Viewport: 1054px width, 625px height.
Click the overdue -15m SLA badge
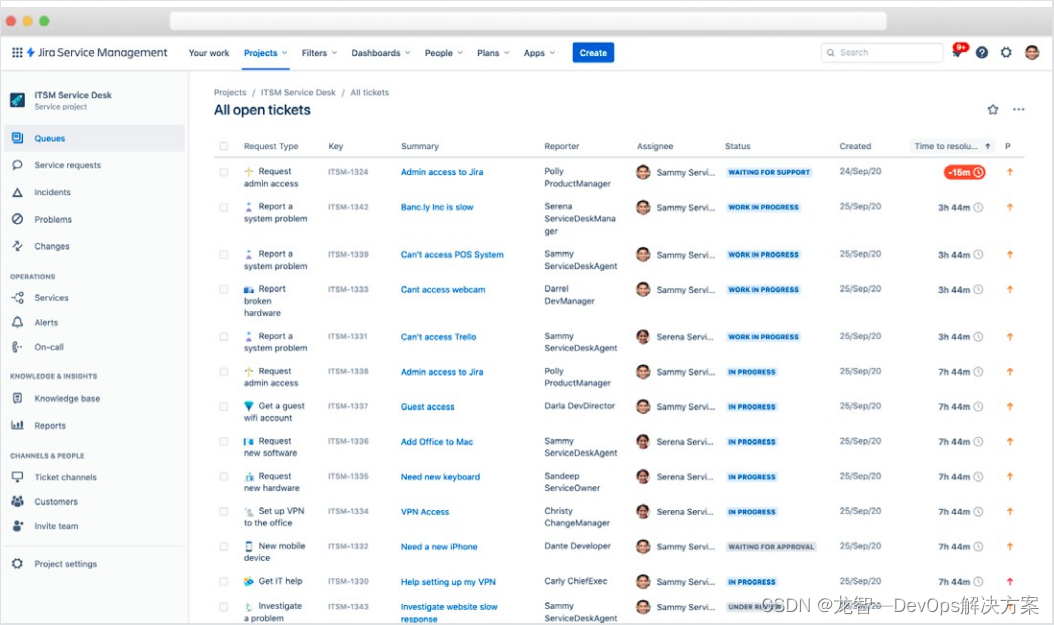pyautogui.click(x=965, y=173)
